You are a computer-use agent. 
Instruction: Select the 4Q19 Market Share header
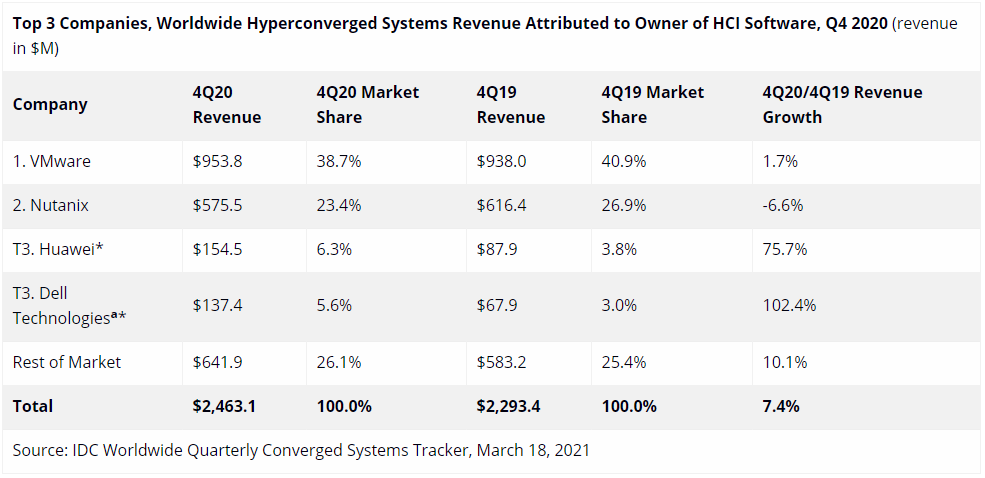(653, 105)
